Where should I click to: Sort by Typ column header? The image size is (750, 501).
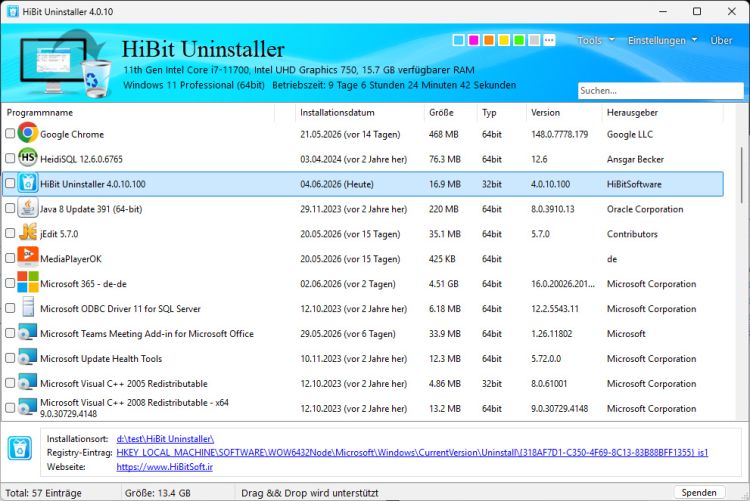tap(501, 113)
